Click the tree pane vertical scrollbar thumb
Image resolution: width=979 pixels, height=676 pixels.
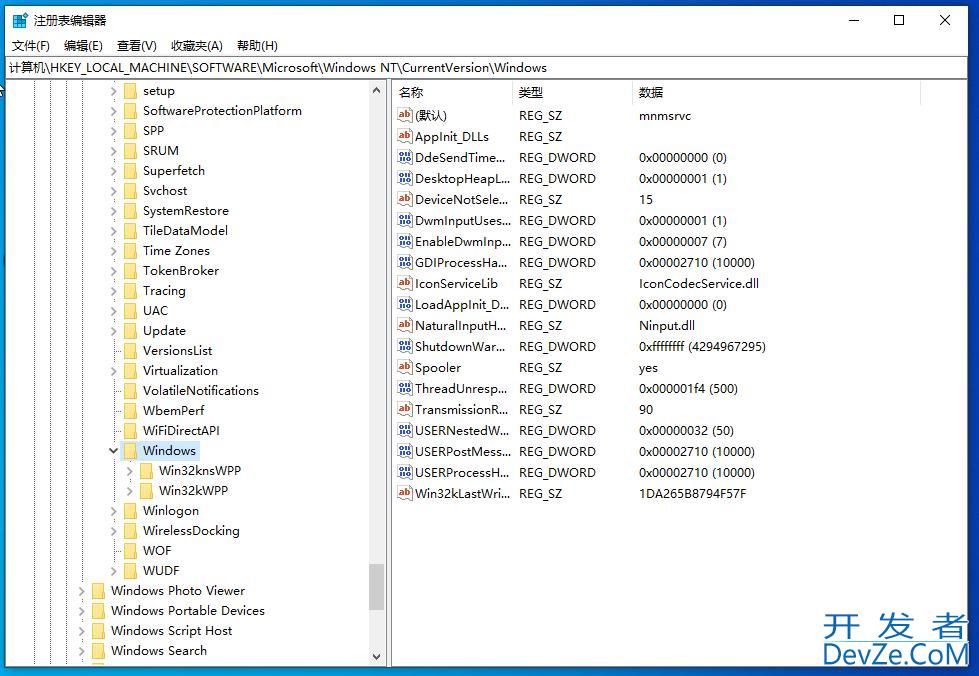[376, 587]
